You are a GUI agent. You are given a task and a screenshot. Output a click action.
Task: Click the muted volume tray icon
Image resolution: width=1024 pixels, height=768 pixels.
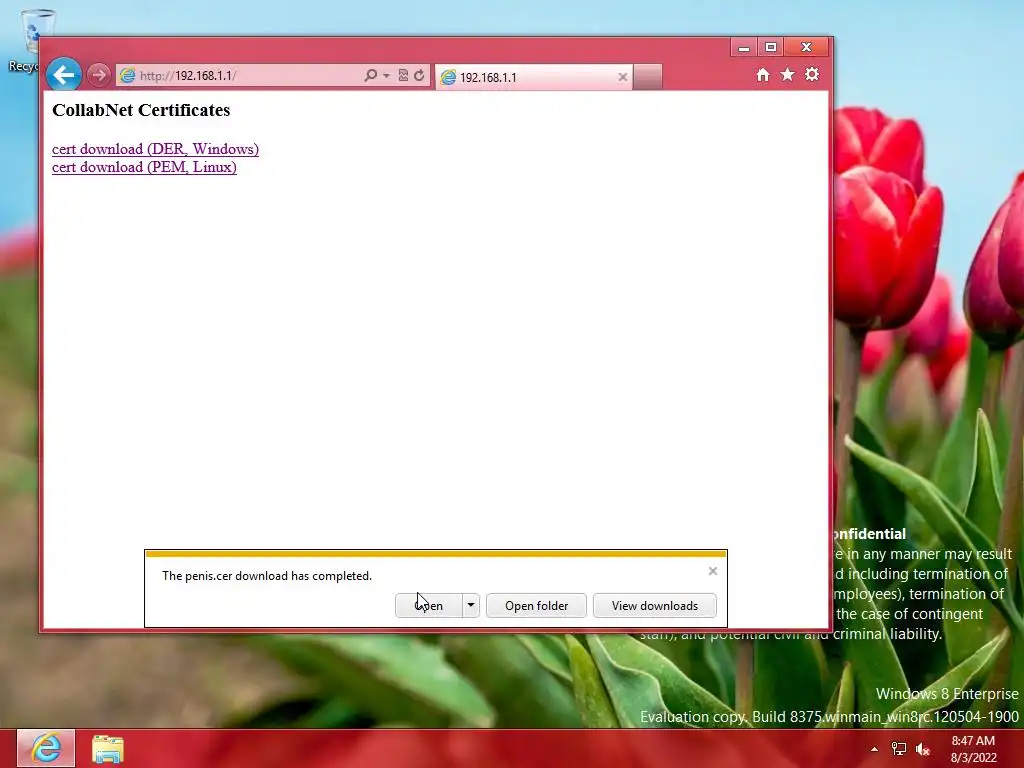point(923,749)
